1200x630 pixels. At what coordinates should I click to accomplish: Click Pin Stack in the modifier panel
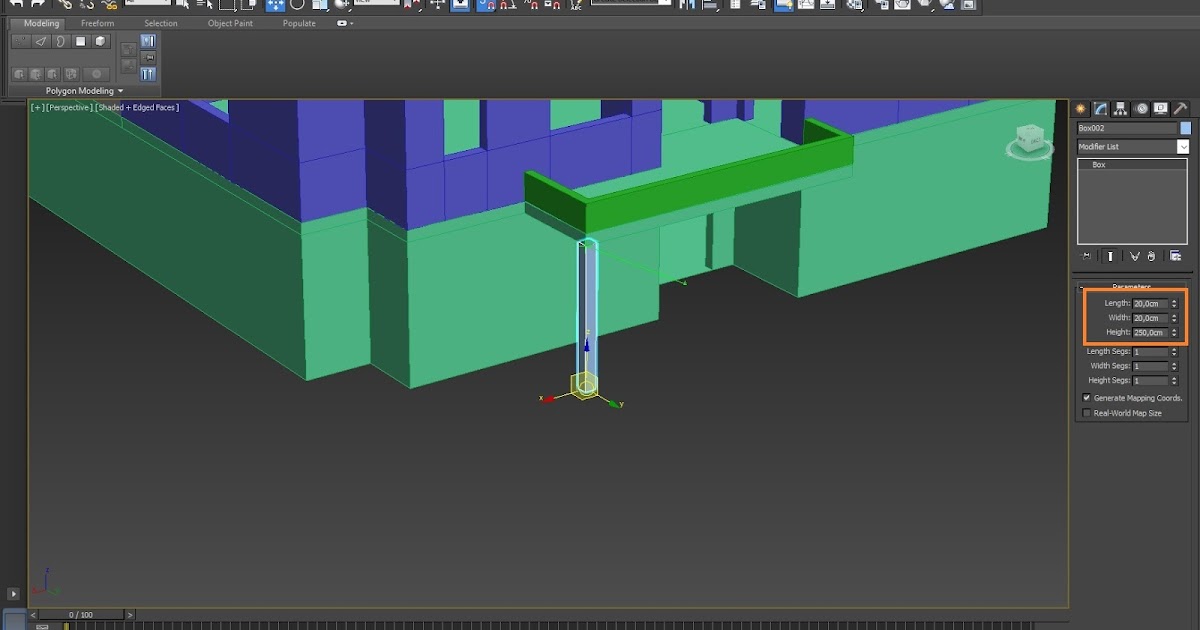(x=1086, y=255)
